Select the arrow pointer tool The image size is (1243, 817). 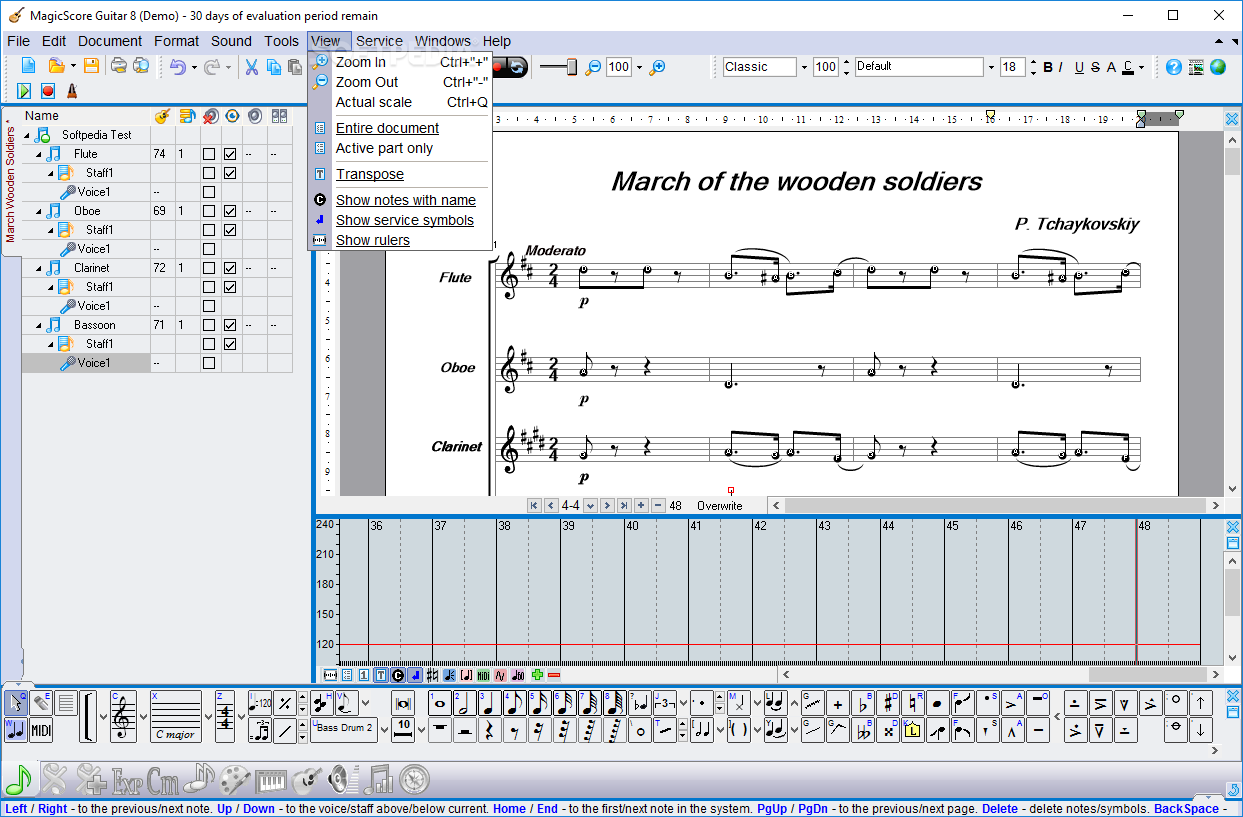click(x=16, y=703)
